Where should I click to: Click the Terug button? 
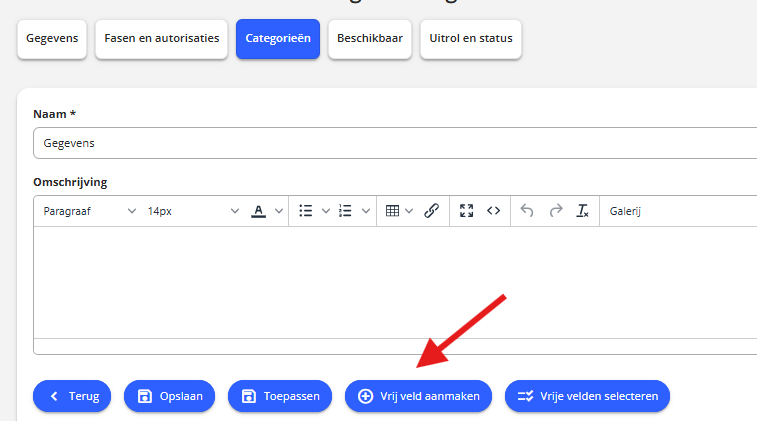[72, 396]
